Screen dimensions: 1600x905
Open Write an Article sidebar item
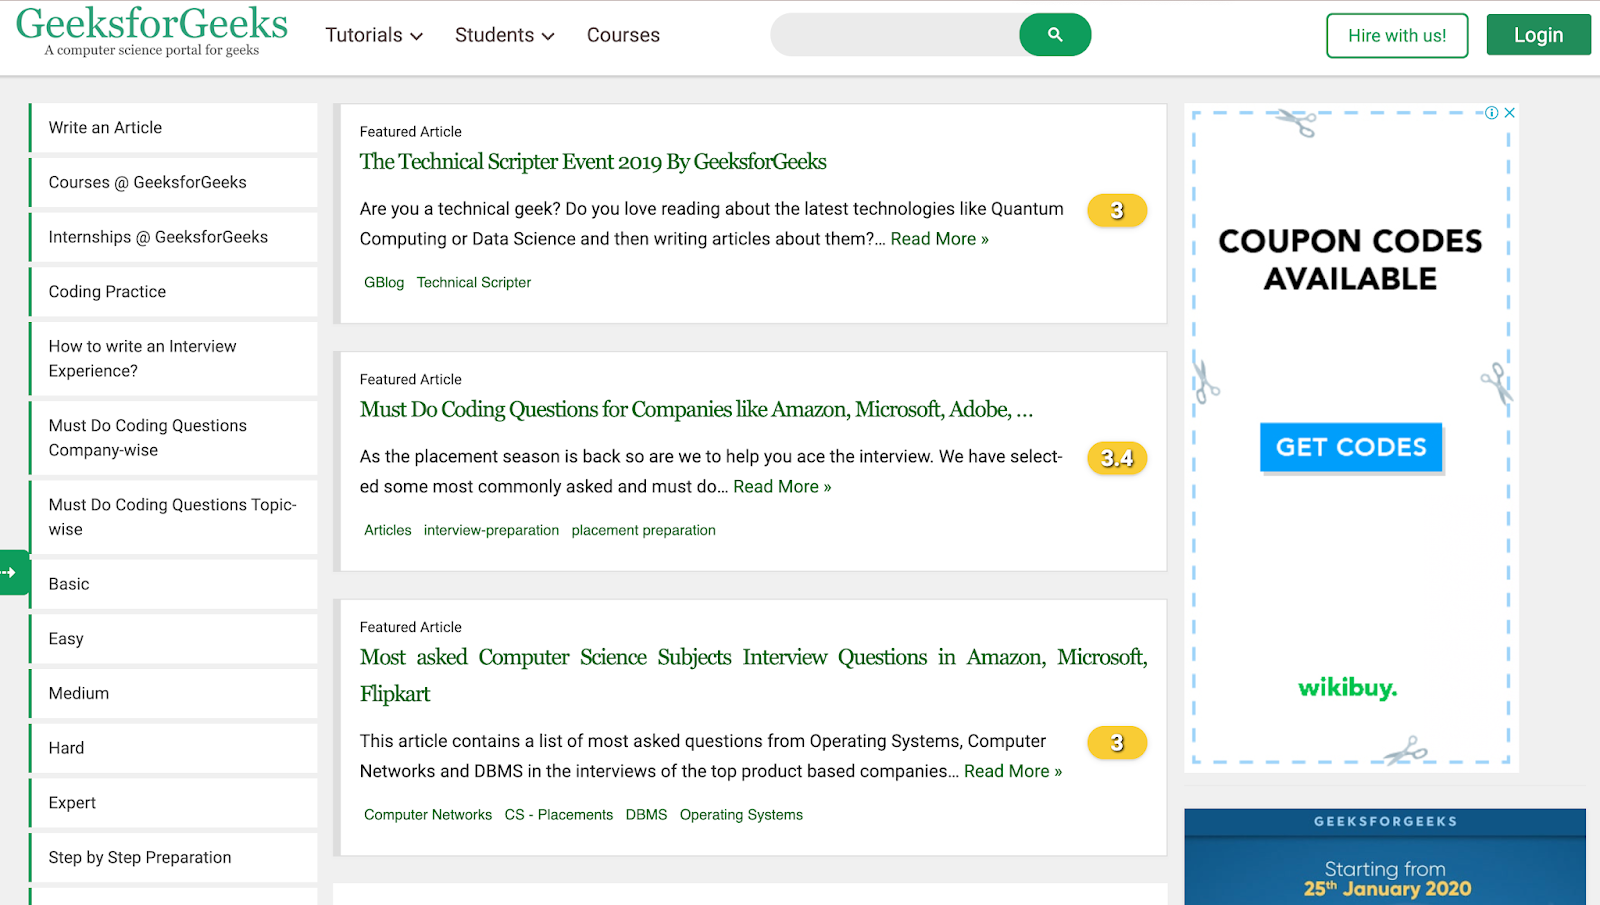[x=173, y=128]
